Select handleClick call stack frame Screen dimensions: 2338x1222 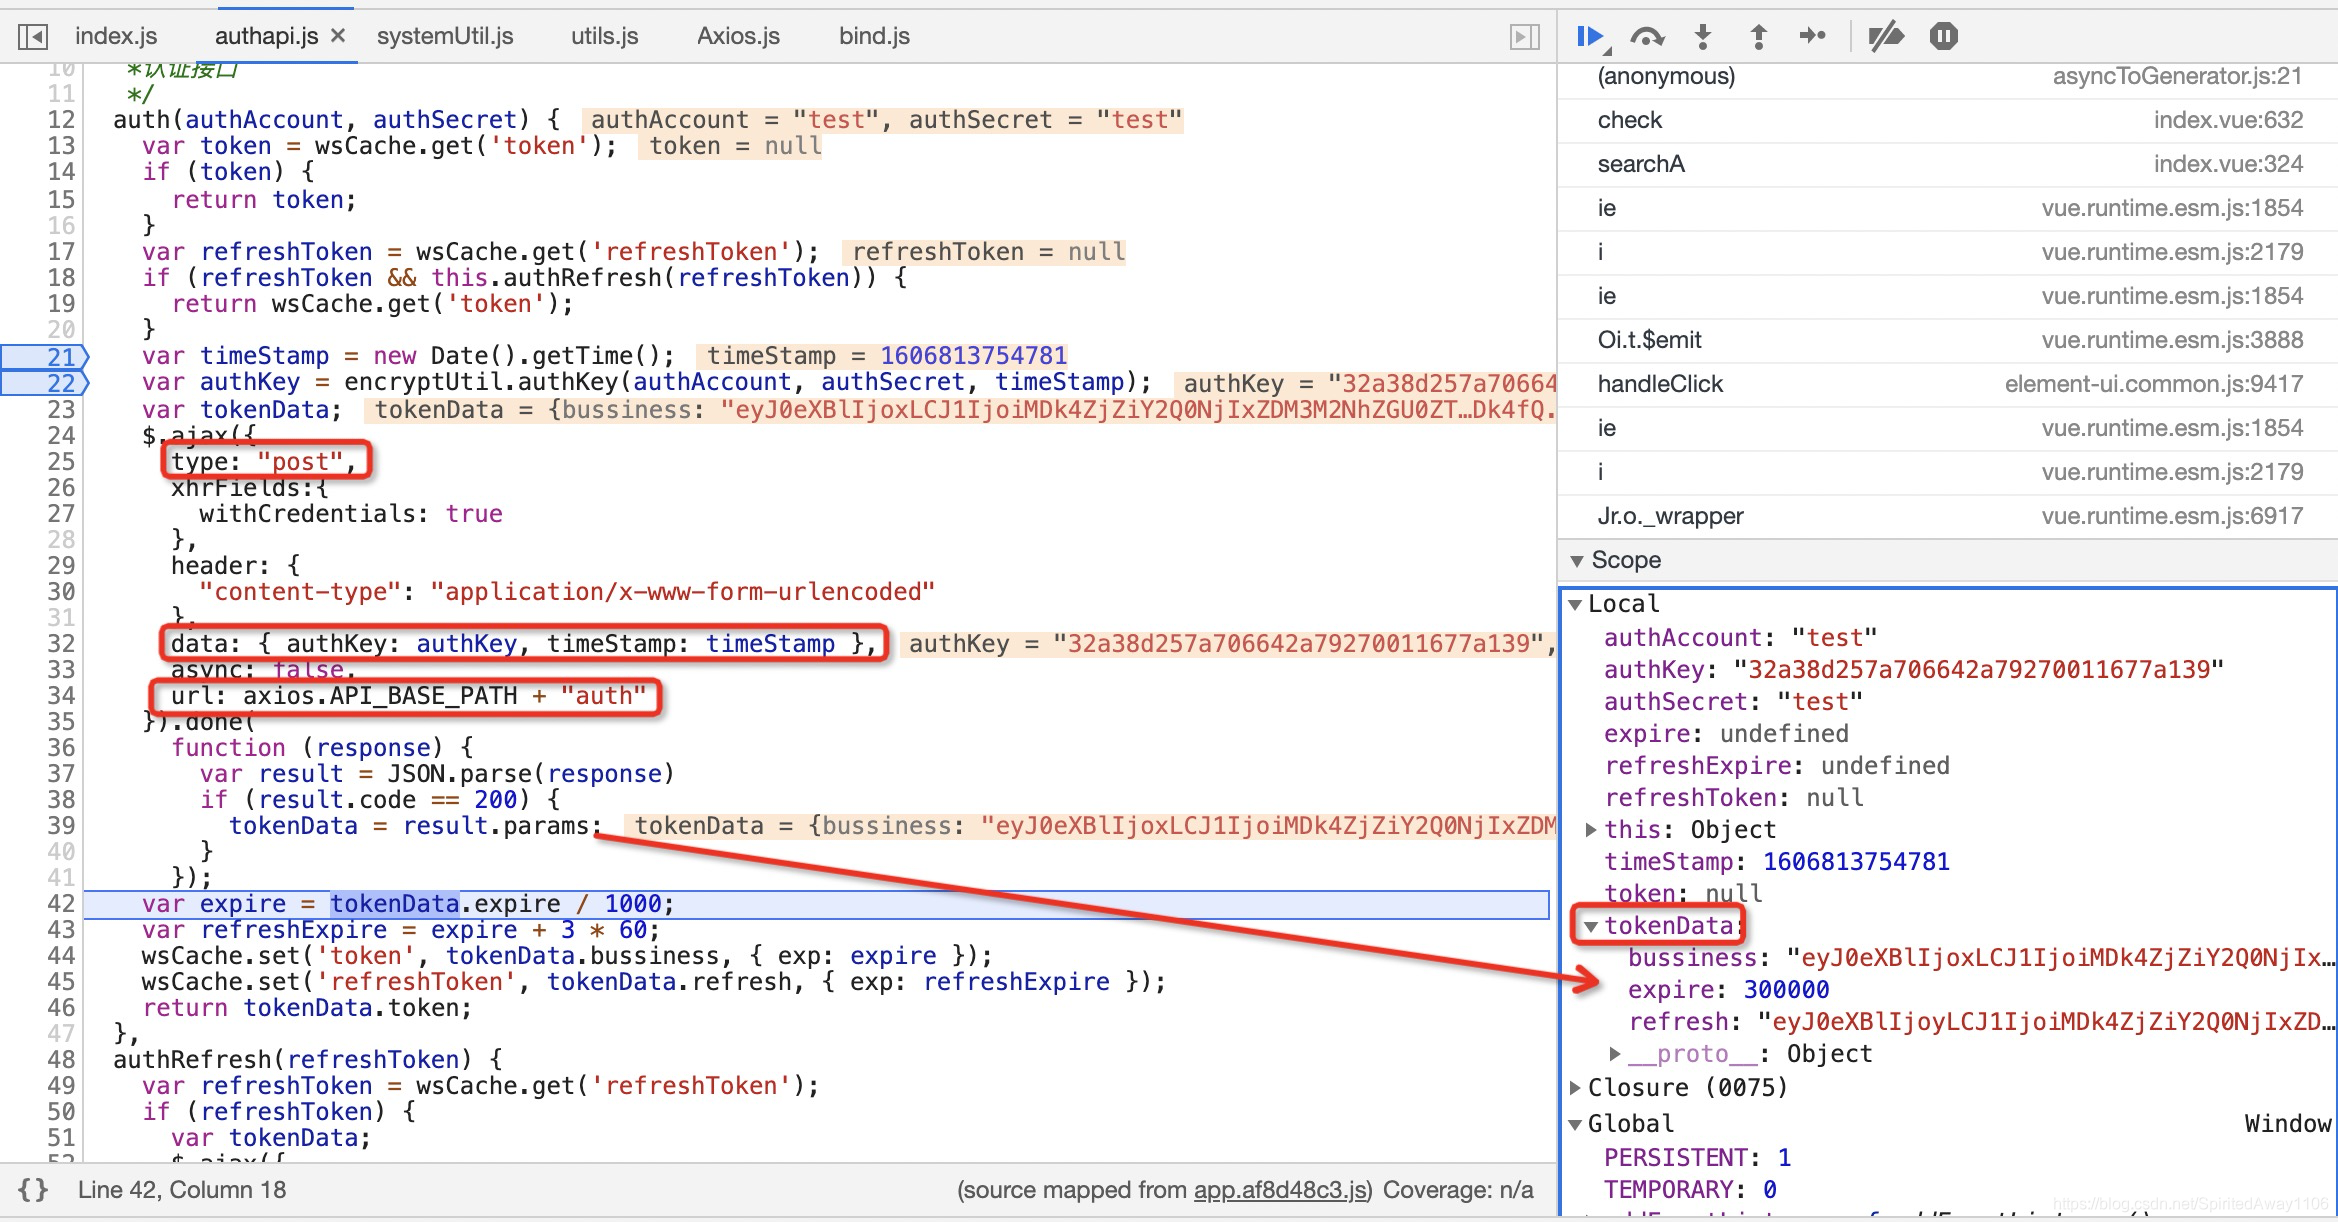[x=1660, y=384]
